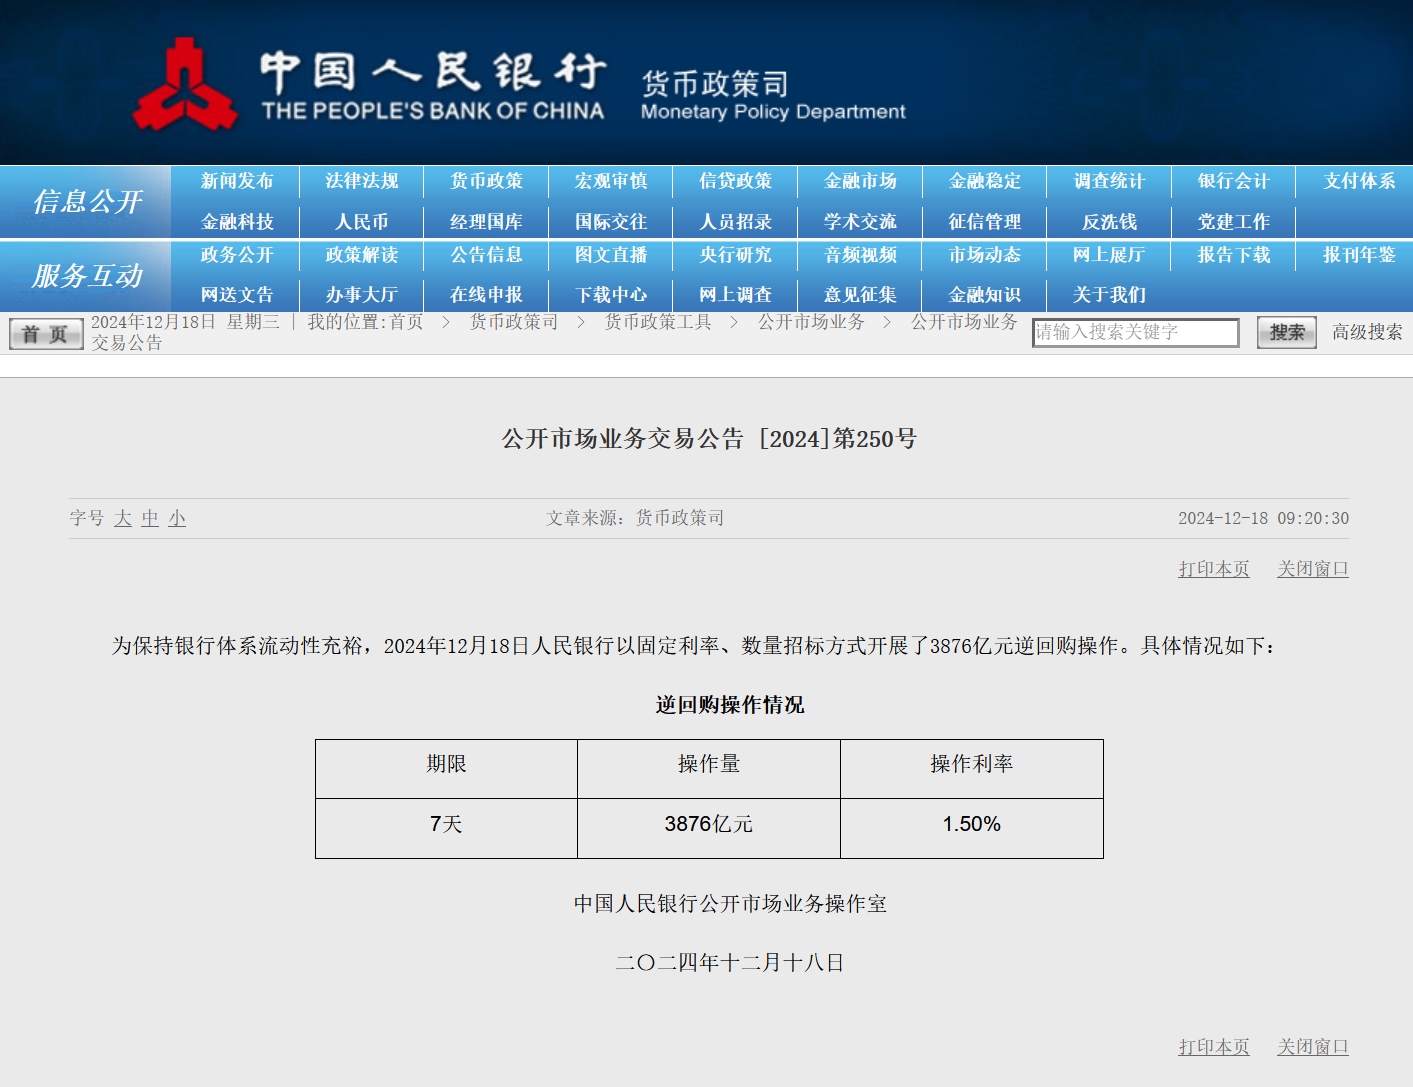
Task: Set font size to 大
Action: (123, 518)
